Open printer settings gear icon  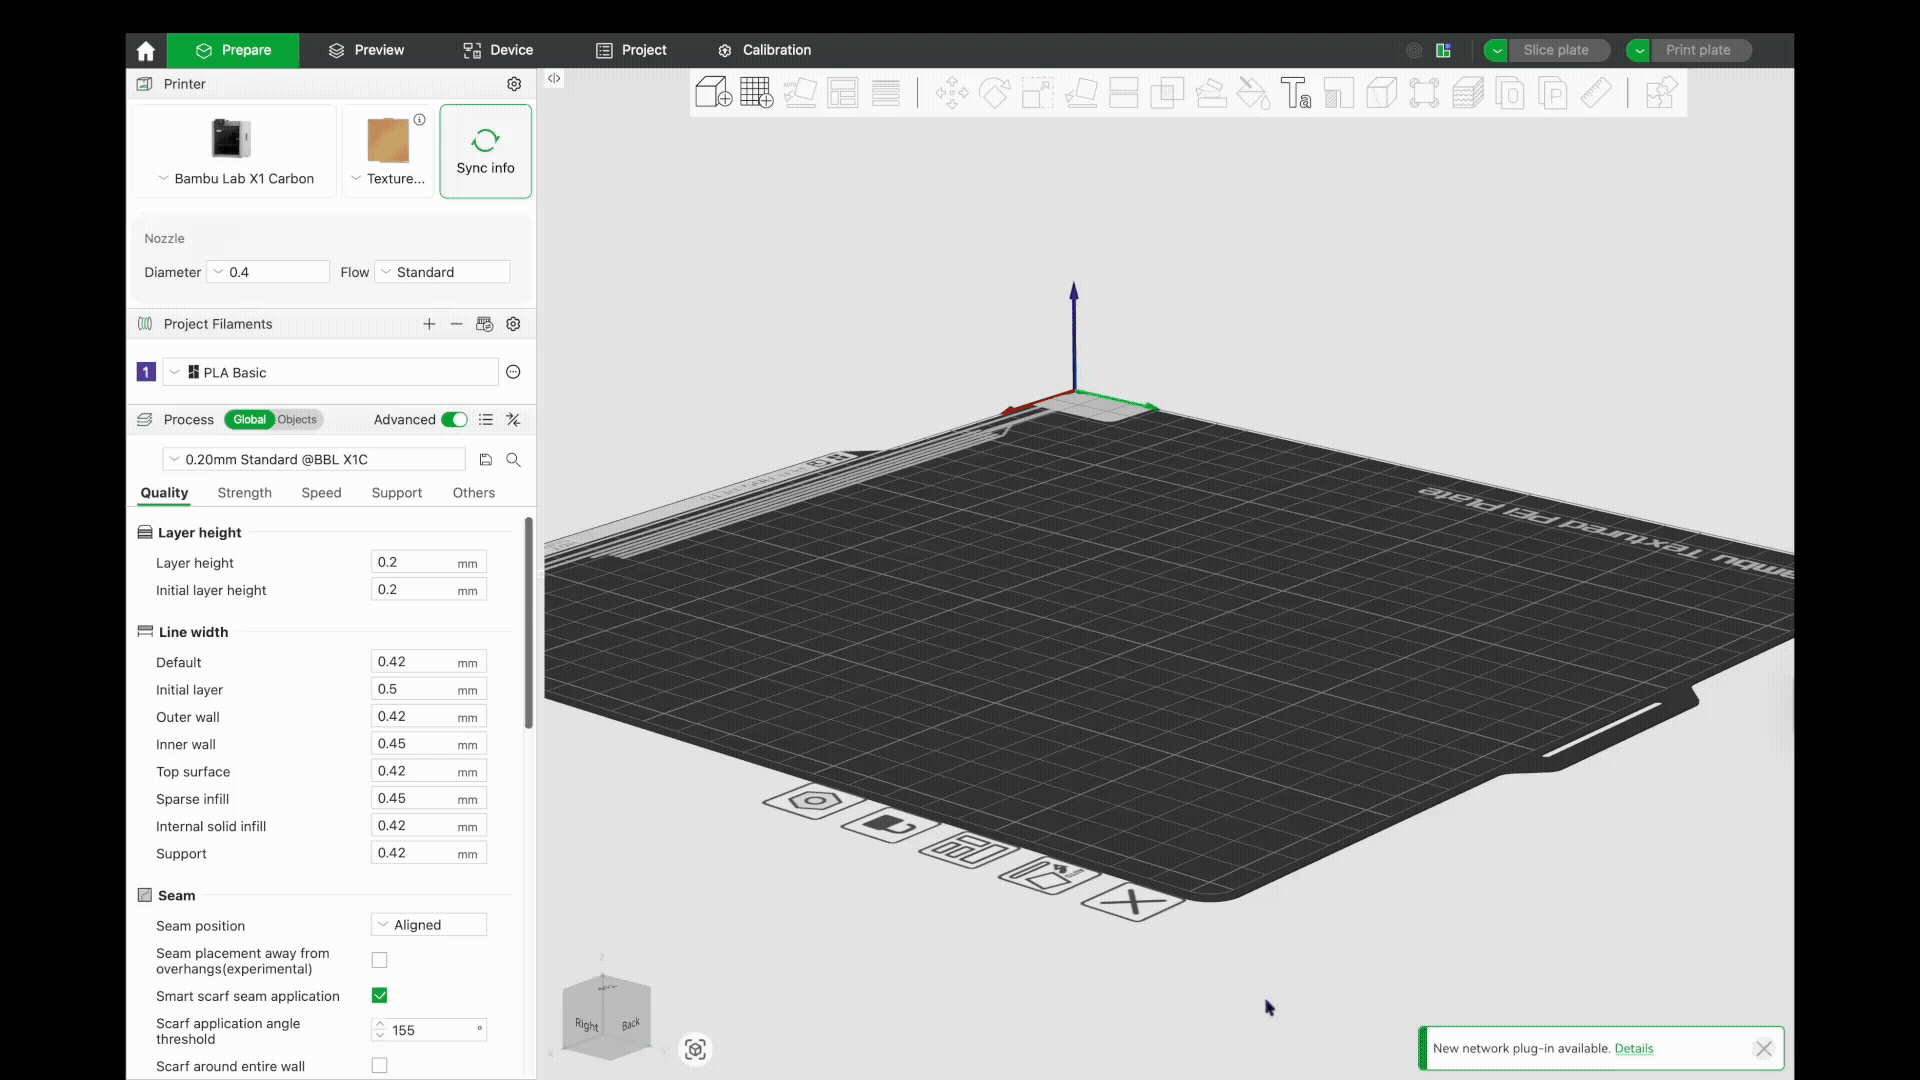(x=514, y=84)
